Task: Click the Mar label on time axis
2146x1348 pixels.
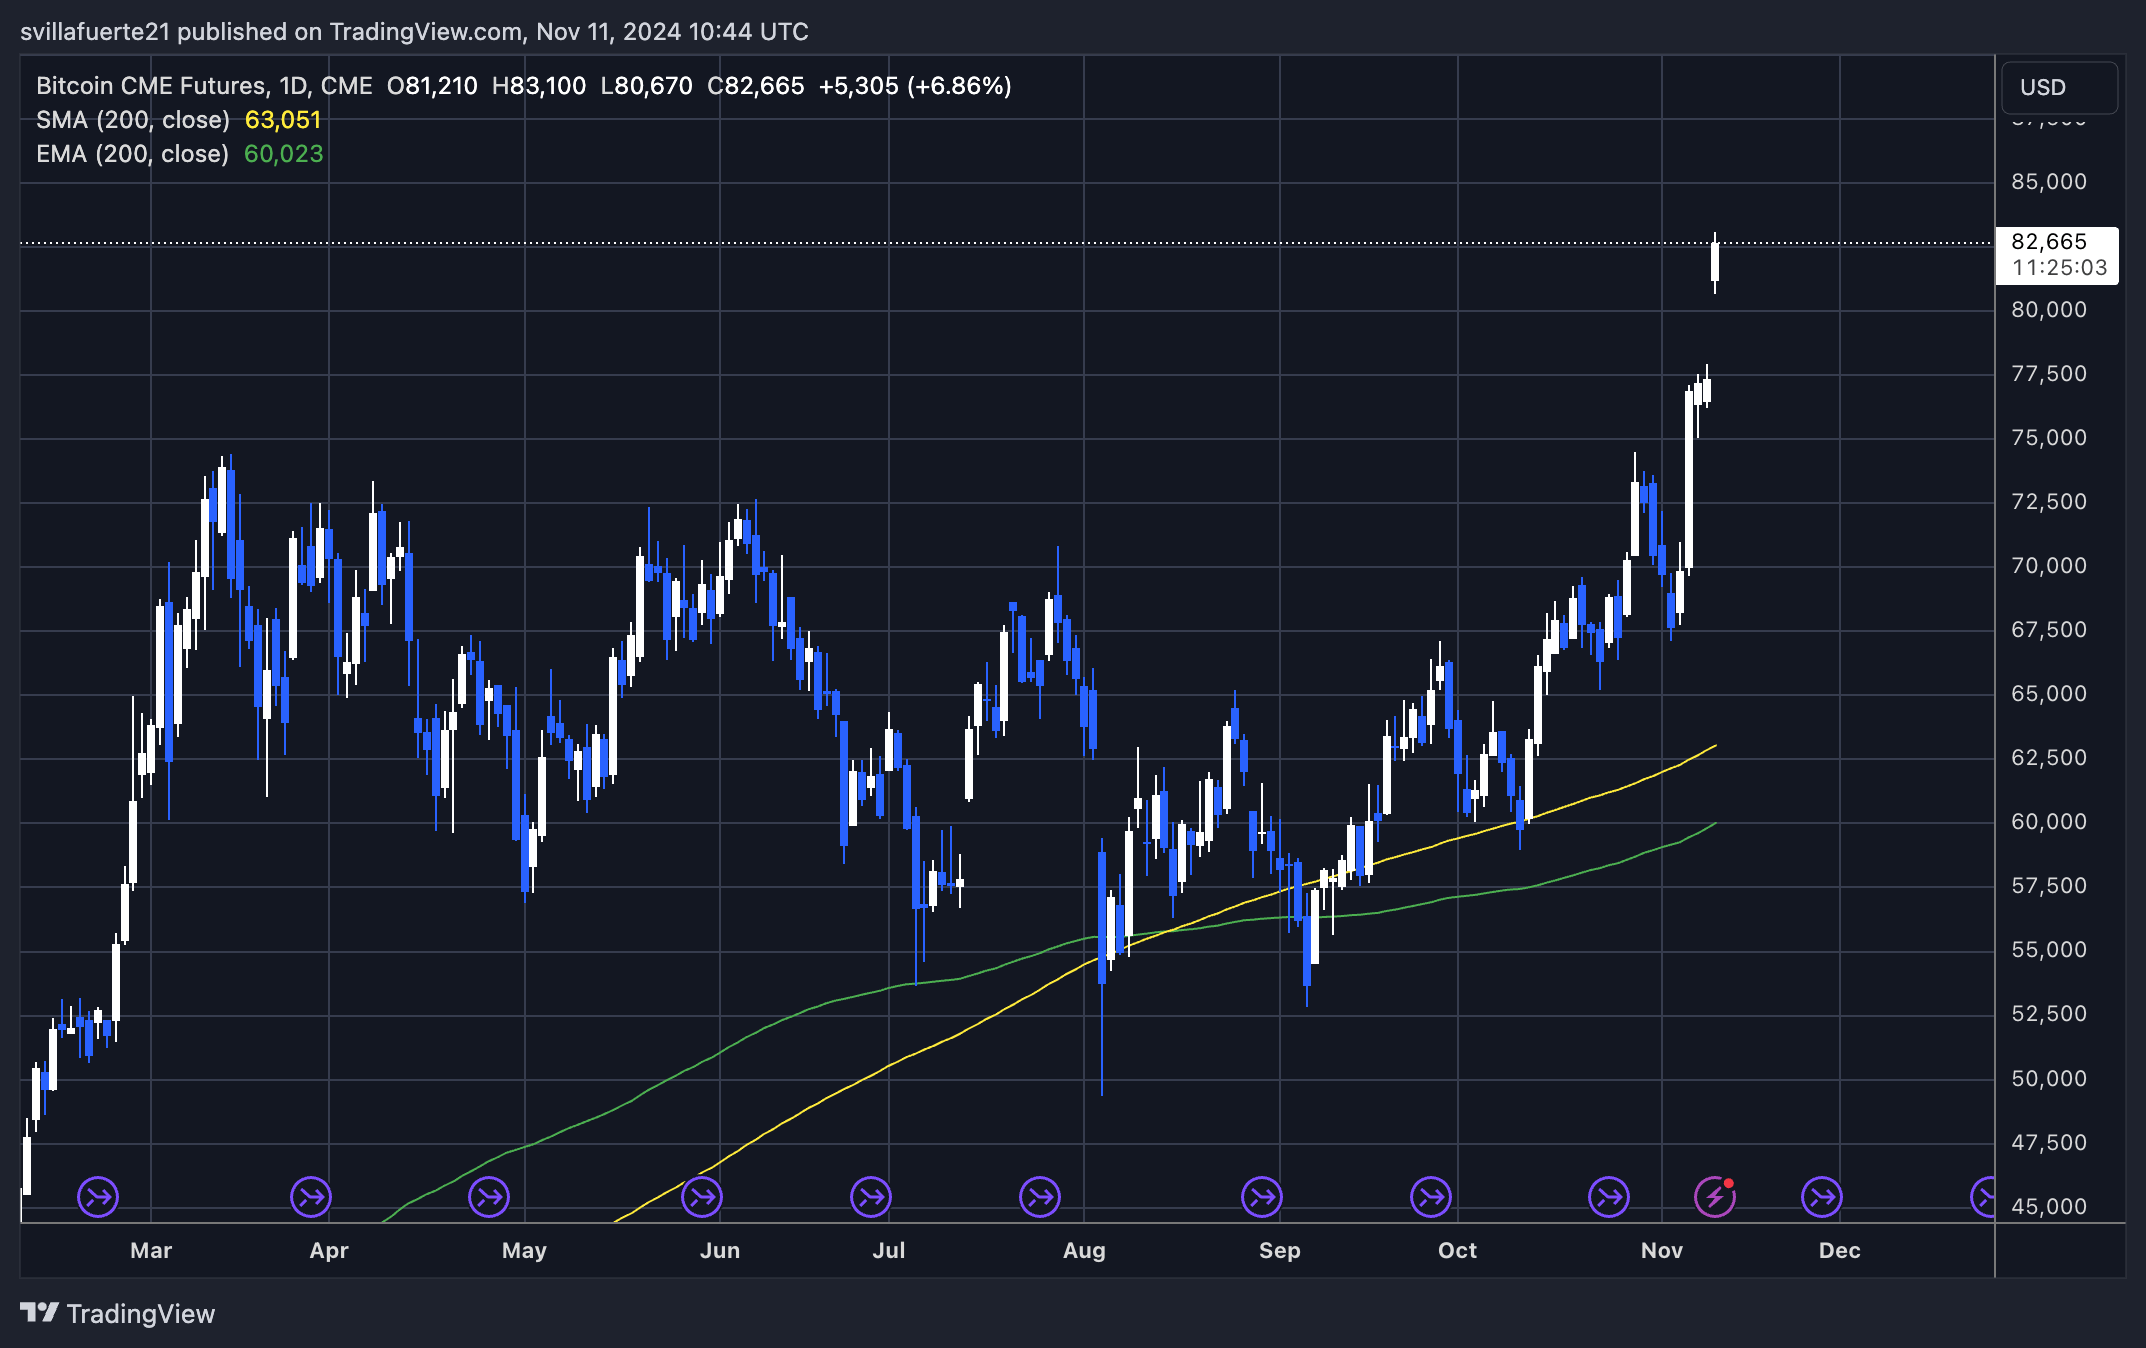Action: click(151, 1251)
